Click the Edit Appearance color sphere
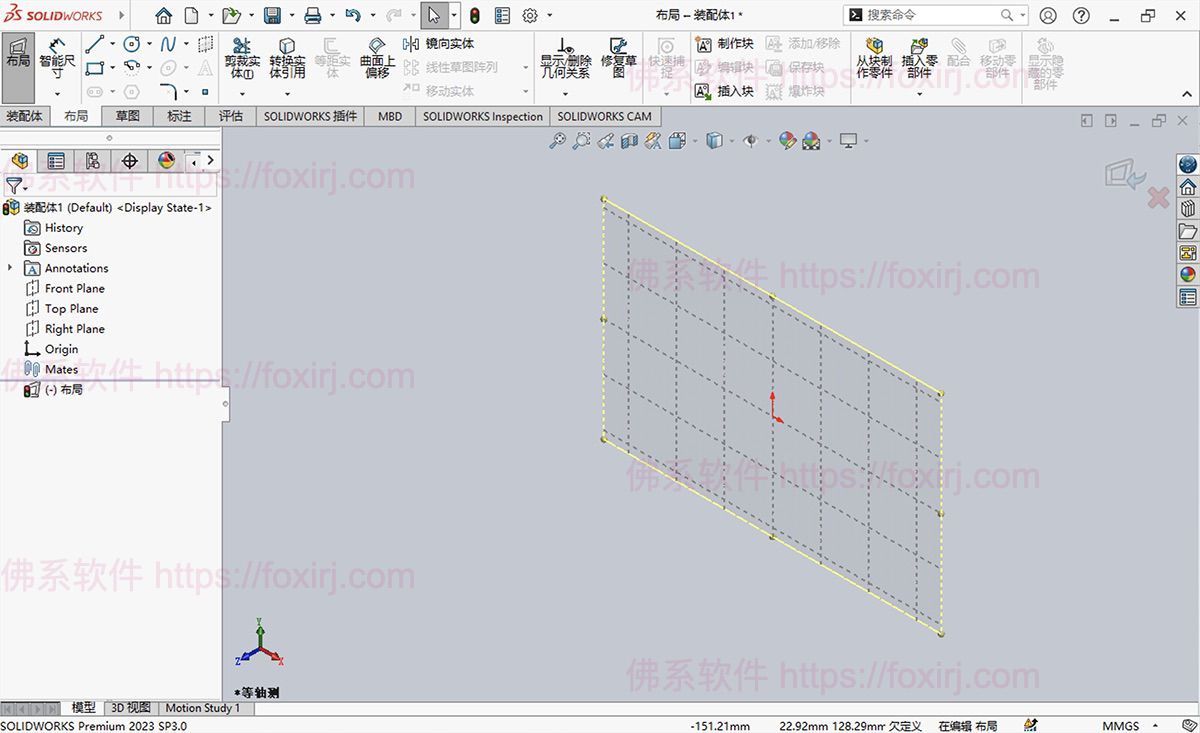The height and width of the screenshot is (733, 1200). (789, 141)
